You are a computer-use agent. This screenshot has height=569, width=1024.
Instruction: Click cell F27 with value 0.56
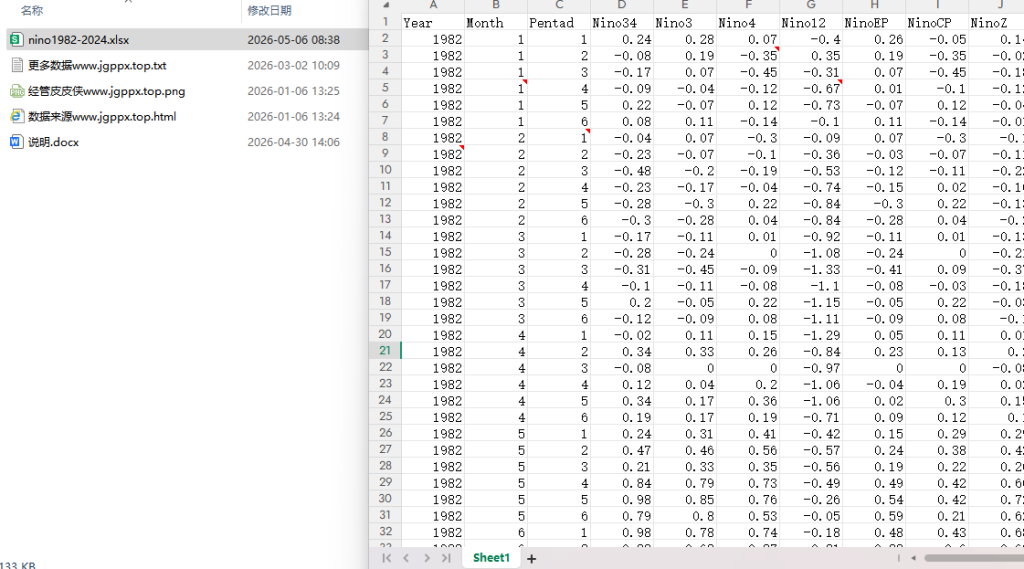point(748,450)
